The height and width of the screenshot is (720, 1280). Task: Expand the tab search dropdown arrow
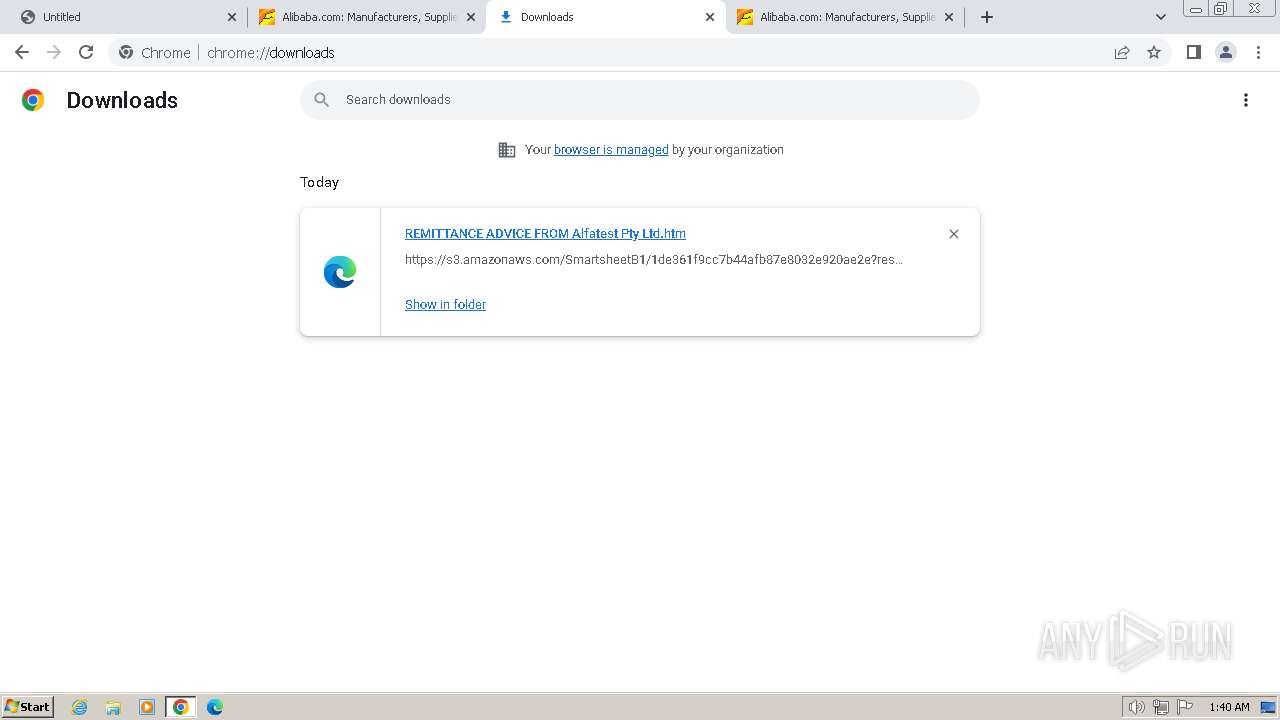click(1161, 17)
